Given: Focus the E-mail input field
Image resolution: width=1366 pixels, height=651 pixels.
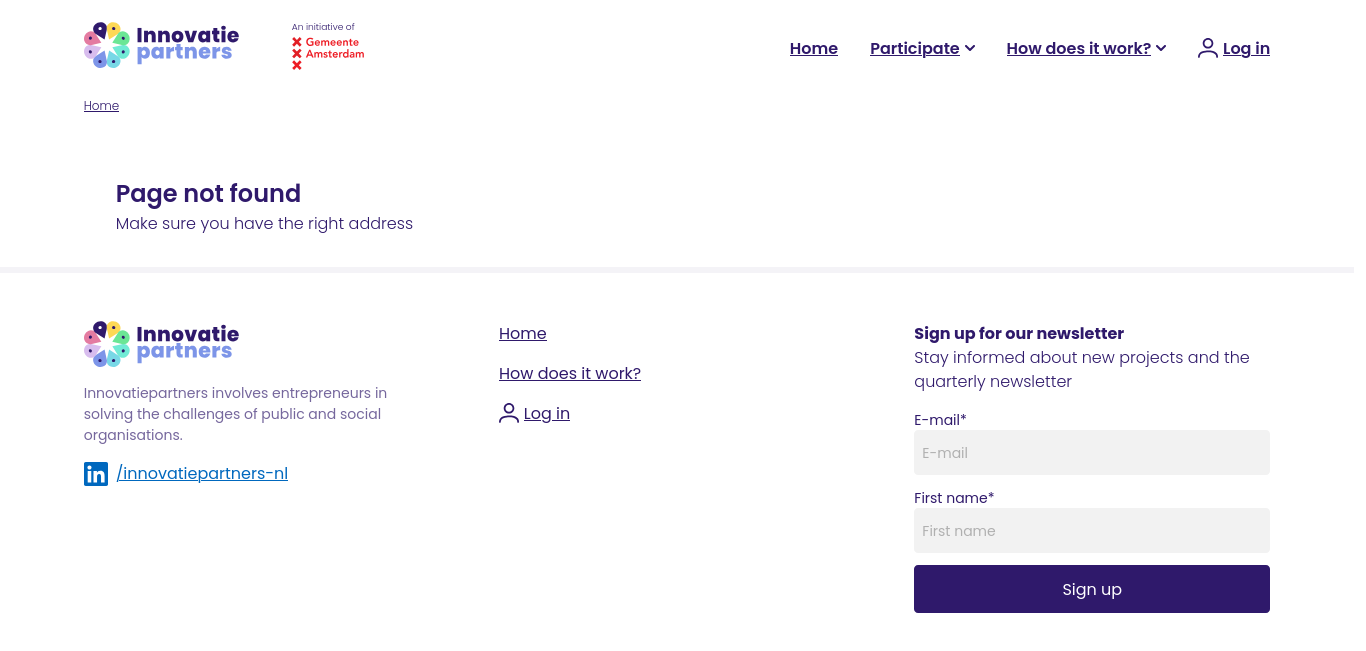Looking at the screenshot, I should click(x=1092, y=453).
